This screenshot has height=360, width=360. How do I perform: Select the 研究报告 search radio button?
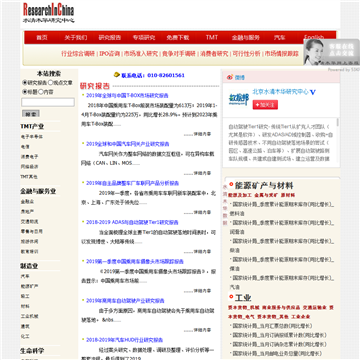25,82
